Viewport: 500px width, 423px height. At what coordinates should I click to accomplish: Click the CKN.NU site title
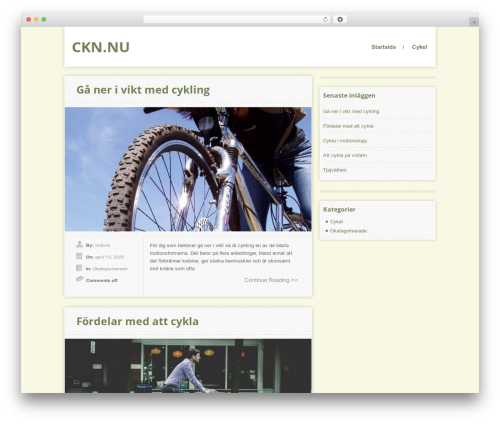[101, 47]
